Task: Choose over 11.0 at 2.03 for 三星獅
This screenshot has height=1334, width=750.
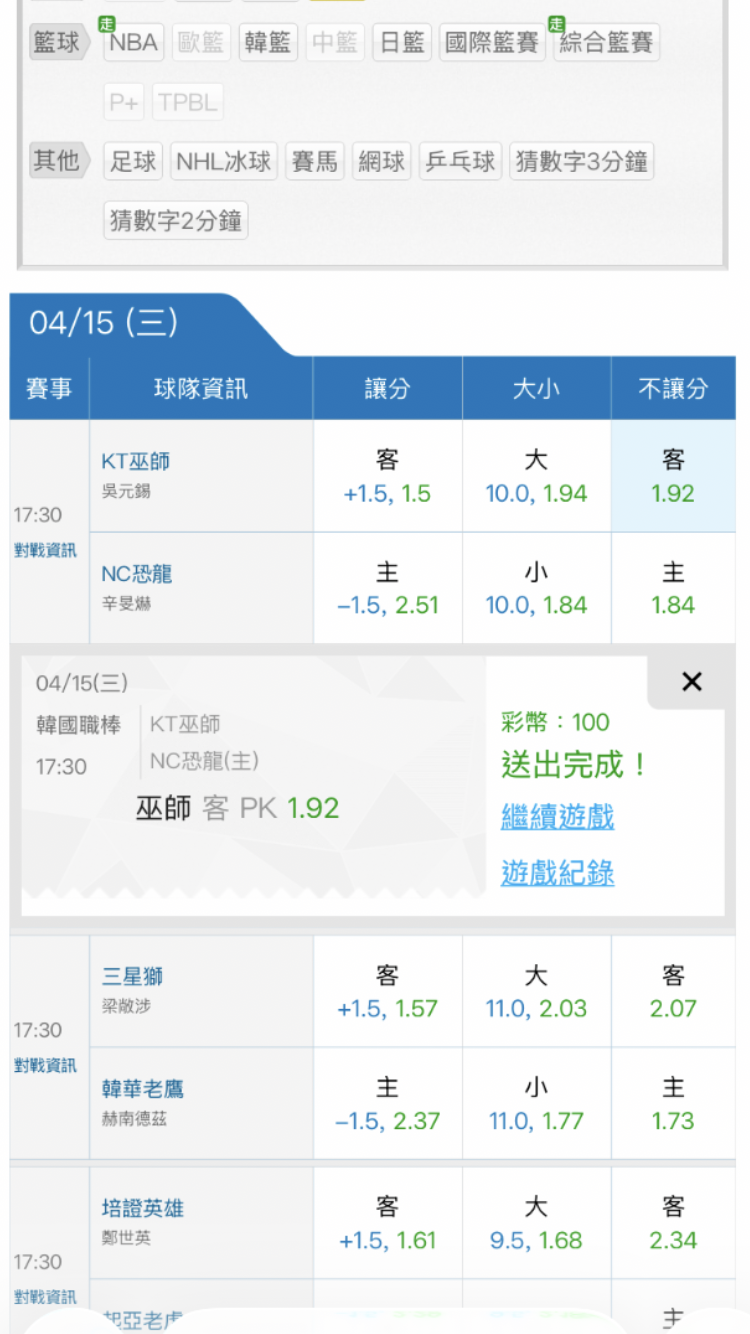Action: [x=536, y=991]
